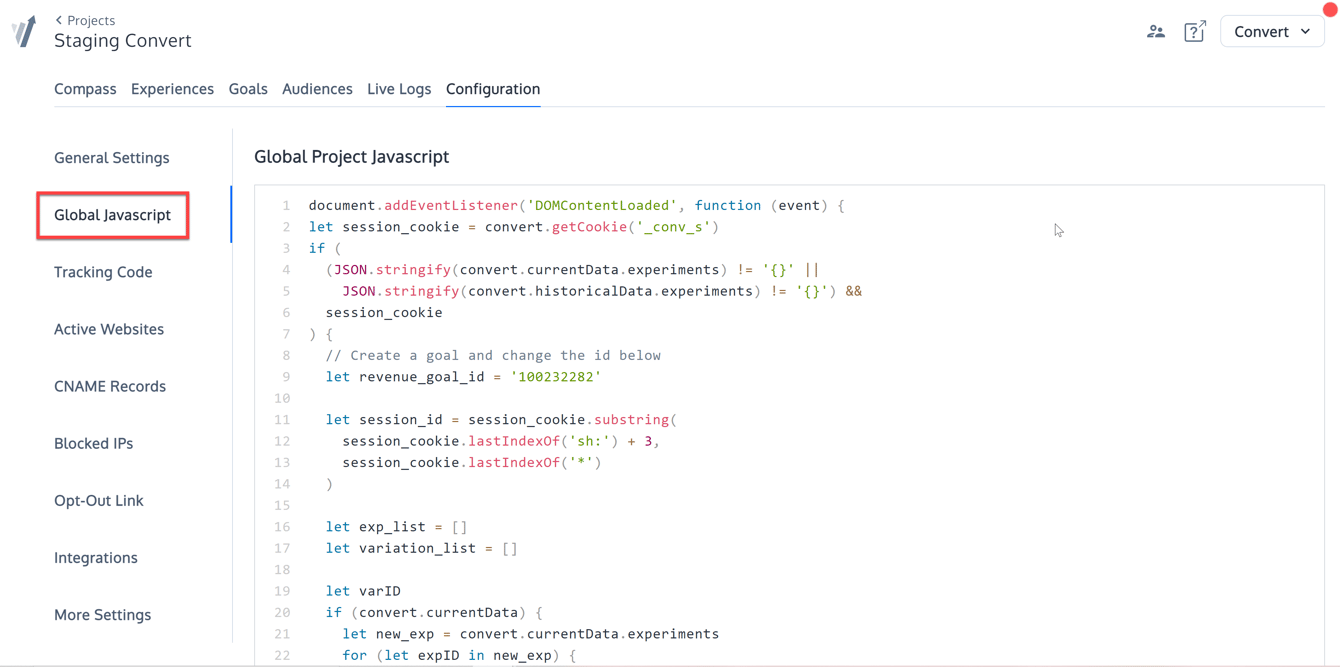Click the session_cookie getCookie code line
Viewport: 1340px width, 667px height.
(x=513, y=227)
